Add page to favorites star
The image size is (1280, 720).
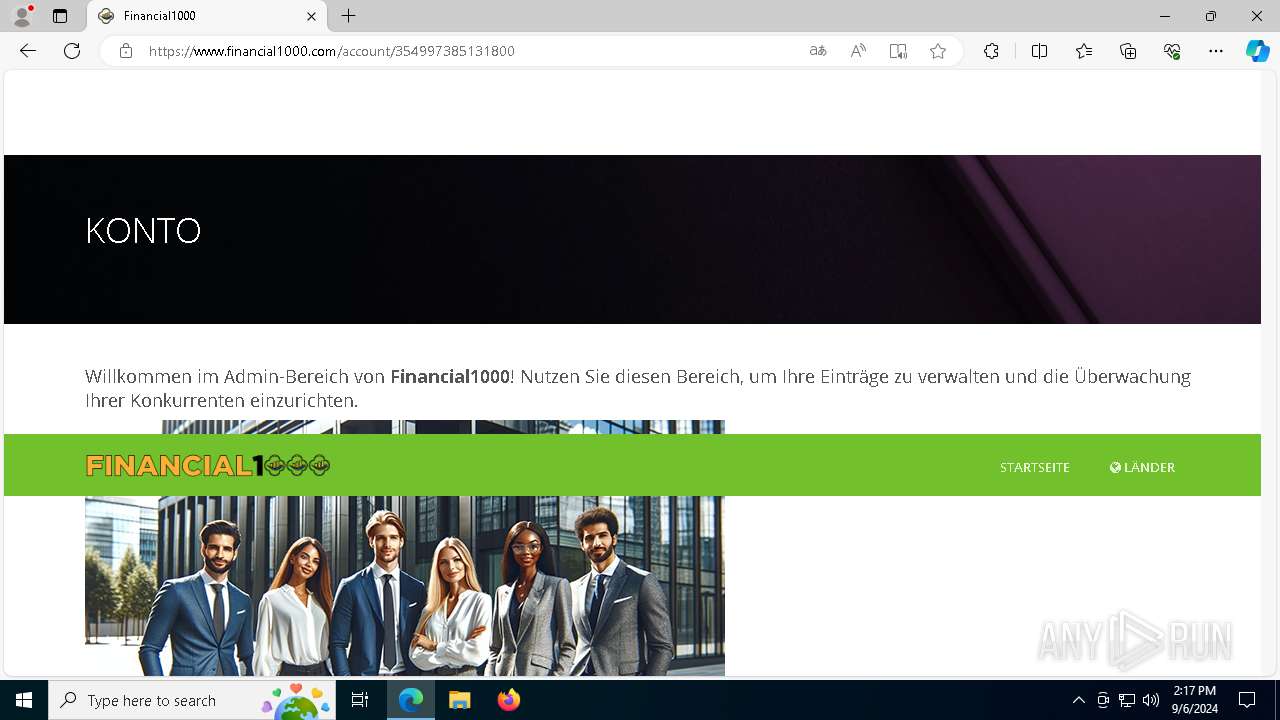[938, 51]
